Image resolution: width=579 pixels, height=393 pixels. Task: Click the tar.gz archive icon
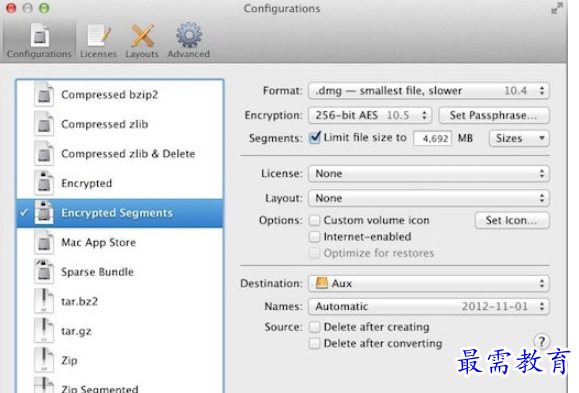point(44,331)
